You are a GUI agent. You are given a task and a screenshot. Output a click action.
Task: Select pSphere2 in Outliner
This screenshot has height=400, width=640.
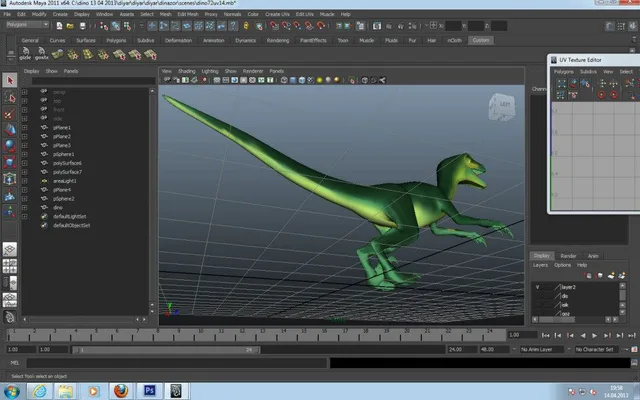tap(64, 199)
